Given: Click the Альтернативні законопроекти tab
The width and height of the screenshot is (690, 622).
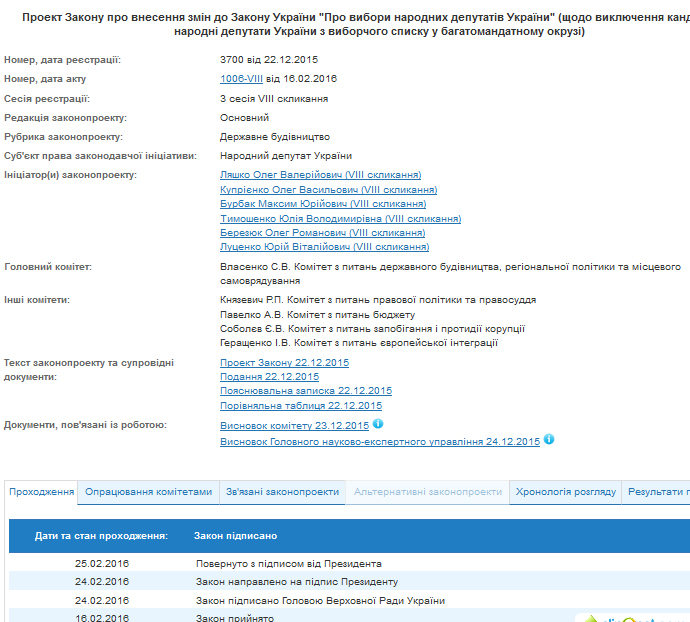Looking at the screenshot, I should (x=427, y=492).
